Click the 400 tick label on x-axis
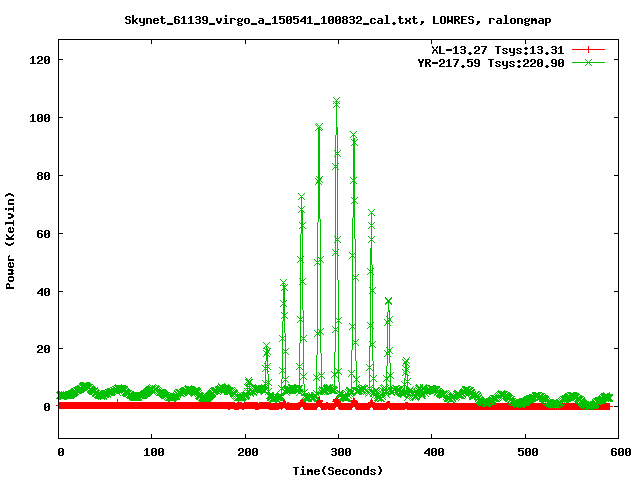The image size is (640, 480). coord(432,453)
